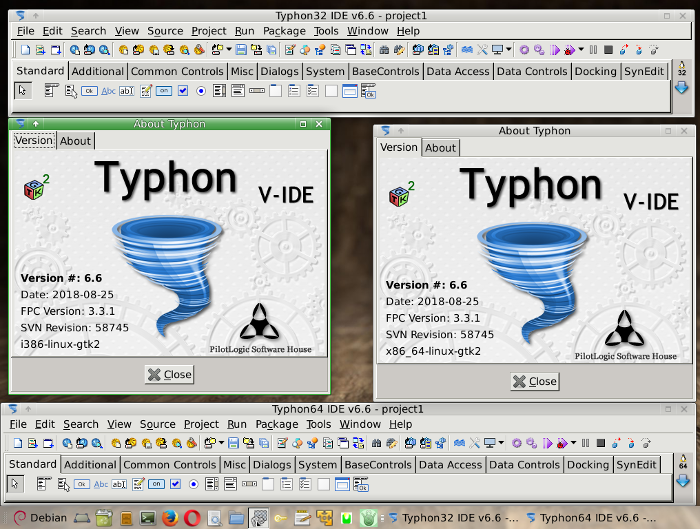The width and height of the screenshot is (700, 529).
Task: Launch Opera from taskbar
Action: 192,518
